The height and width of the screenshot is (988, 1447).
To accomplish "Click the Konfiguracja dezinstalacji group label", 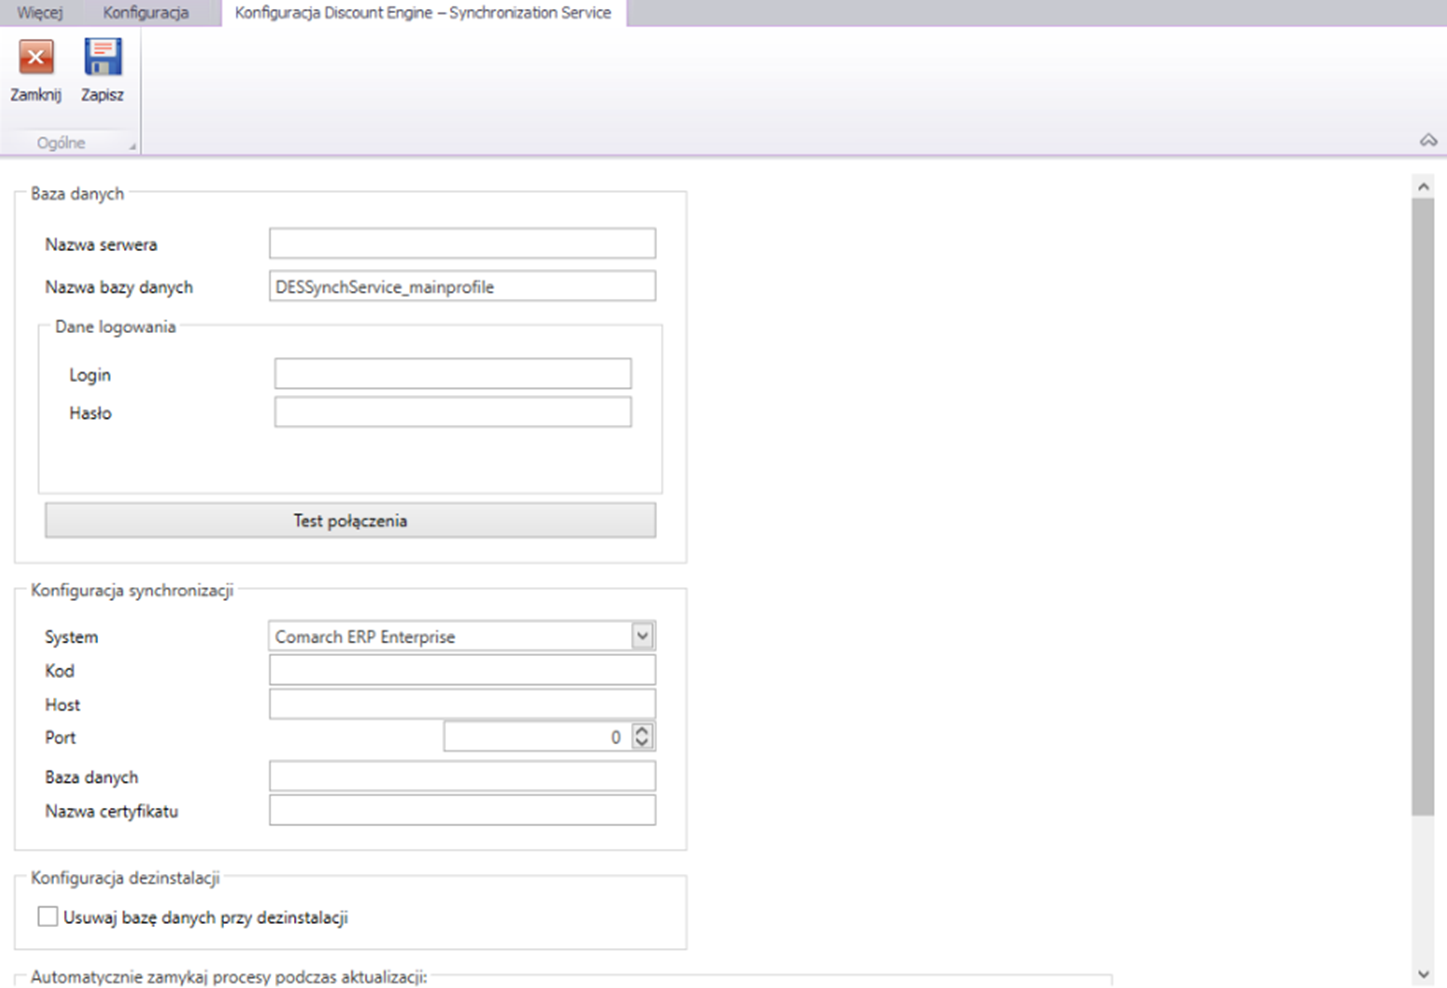I will 125,878.
